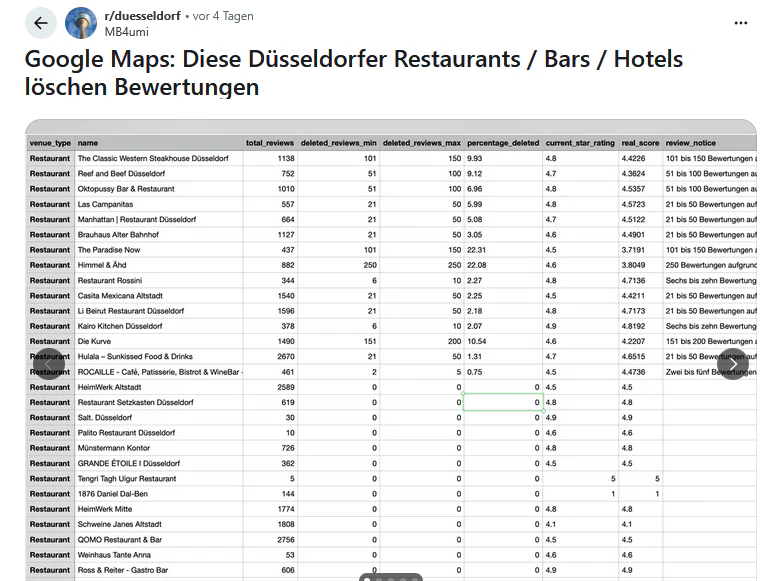
Task: Show next image in gallery
Action: [x=733, y=364]
